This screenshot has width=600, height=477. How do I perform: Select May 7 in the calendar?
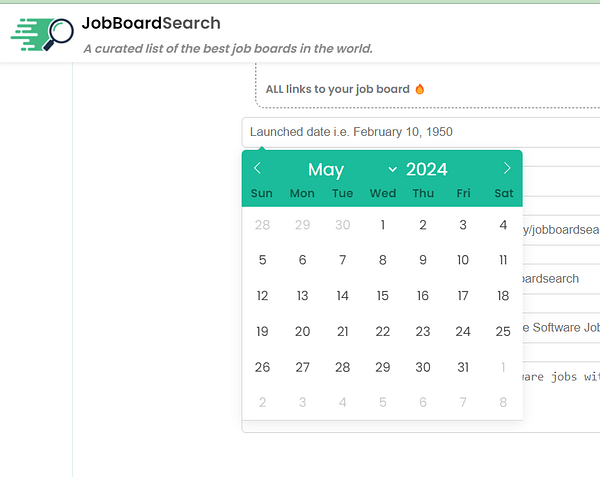[342, 260]
